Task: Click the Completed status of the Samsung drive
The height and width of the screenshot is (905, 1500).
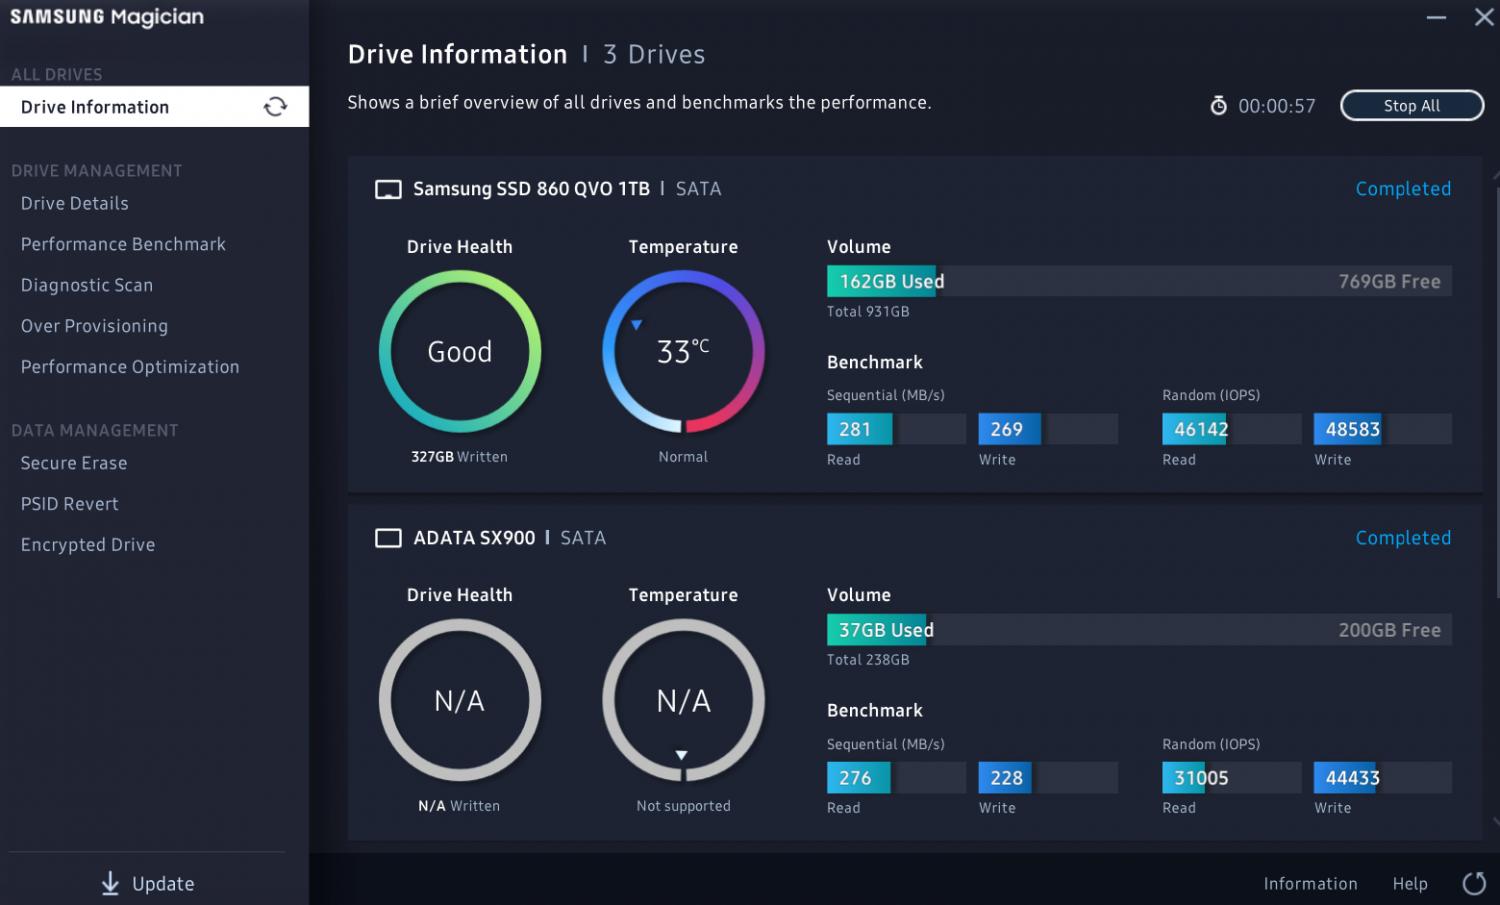Action: click(1403, 189)
